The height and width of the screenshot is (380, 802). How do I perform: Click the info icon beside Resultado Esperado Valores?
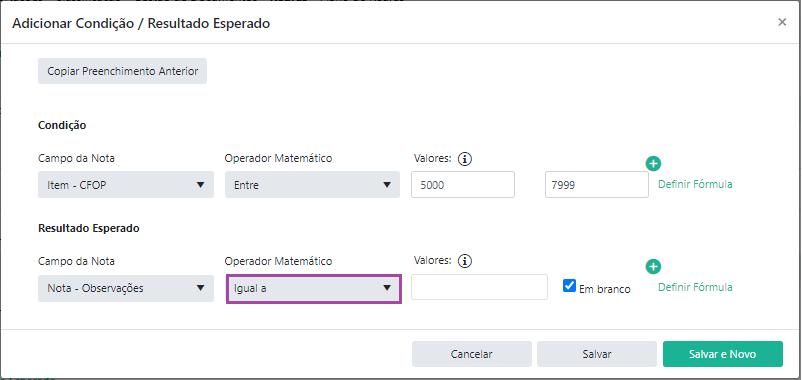pyautogui.click(x=464, y=261)
